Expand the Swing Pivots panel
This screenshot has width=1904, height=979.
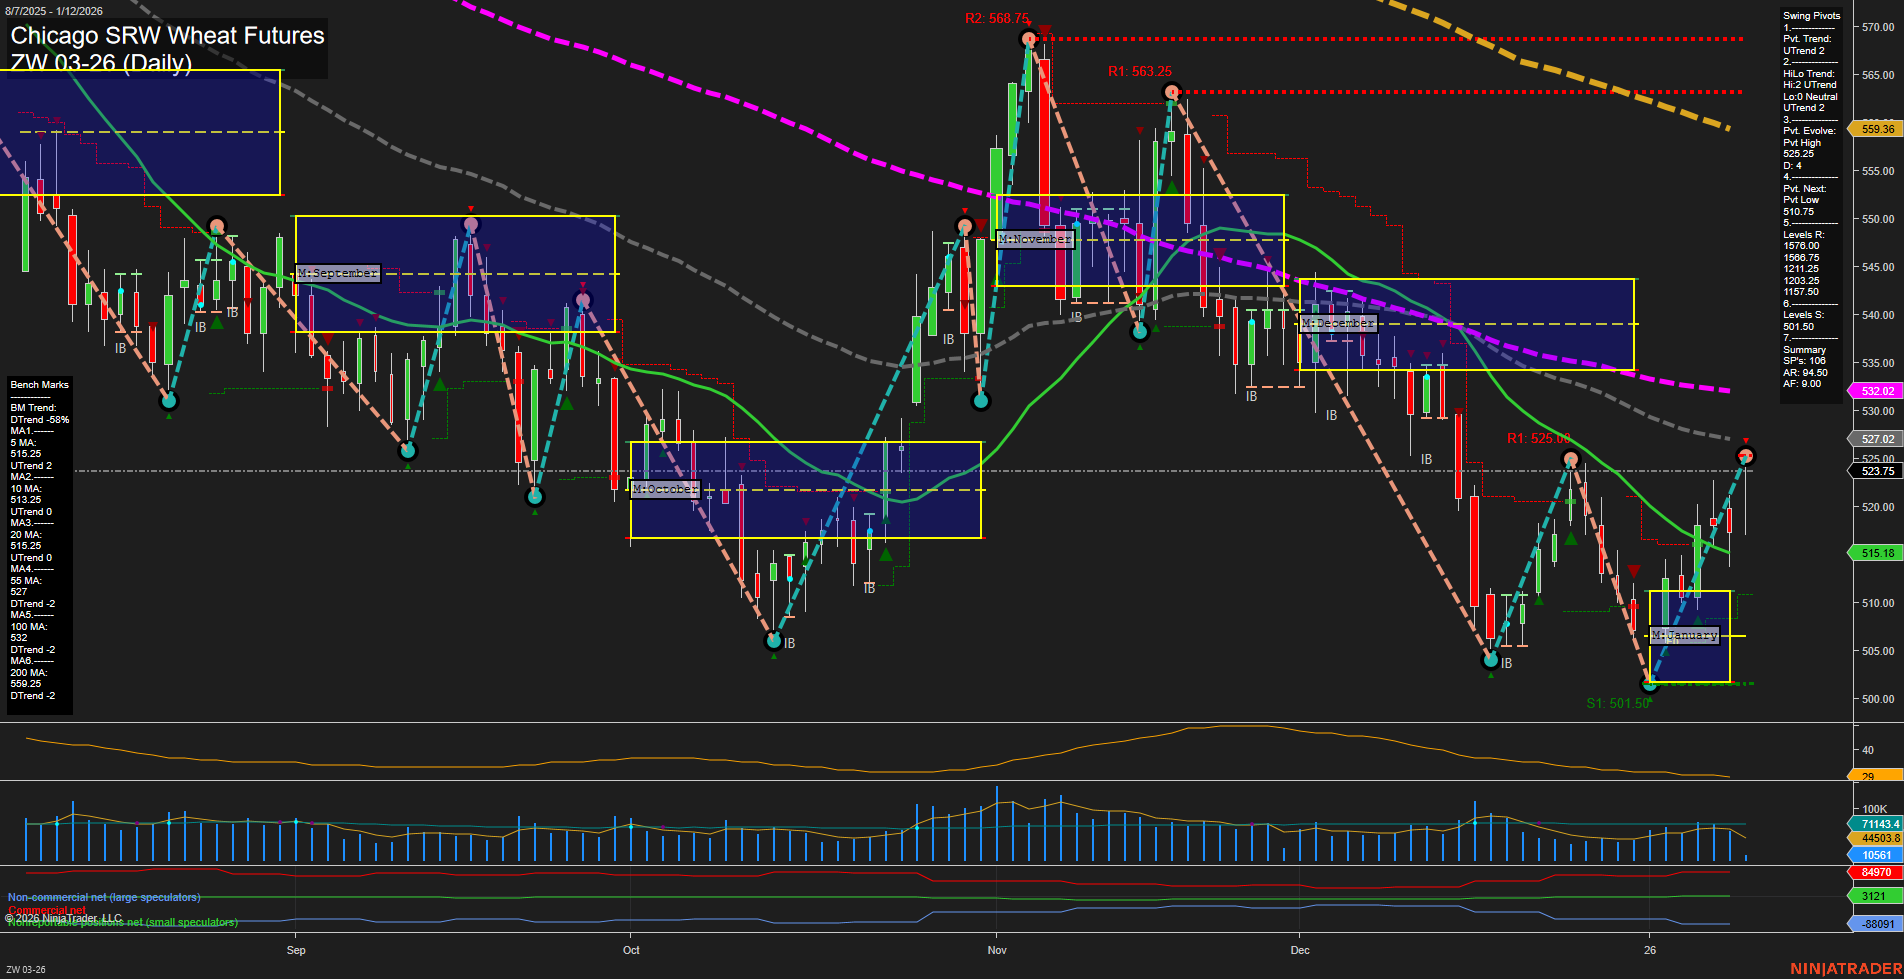coord(1810,15)
